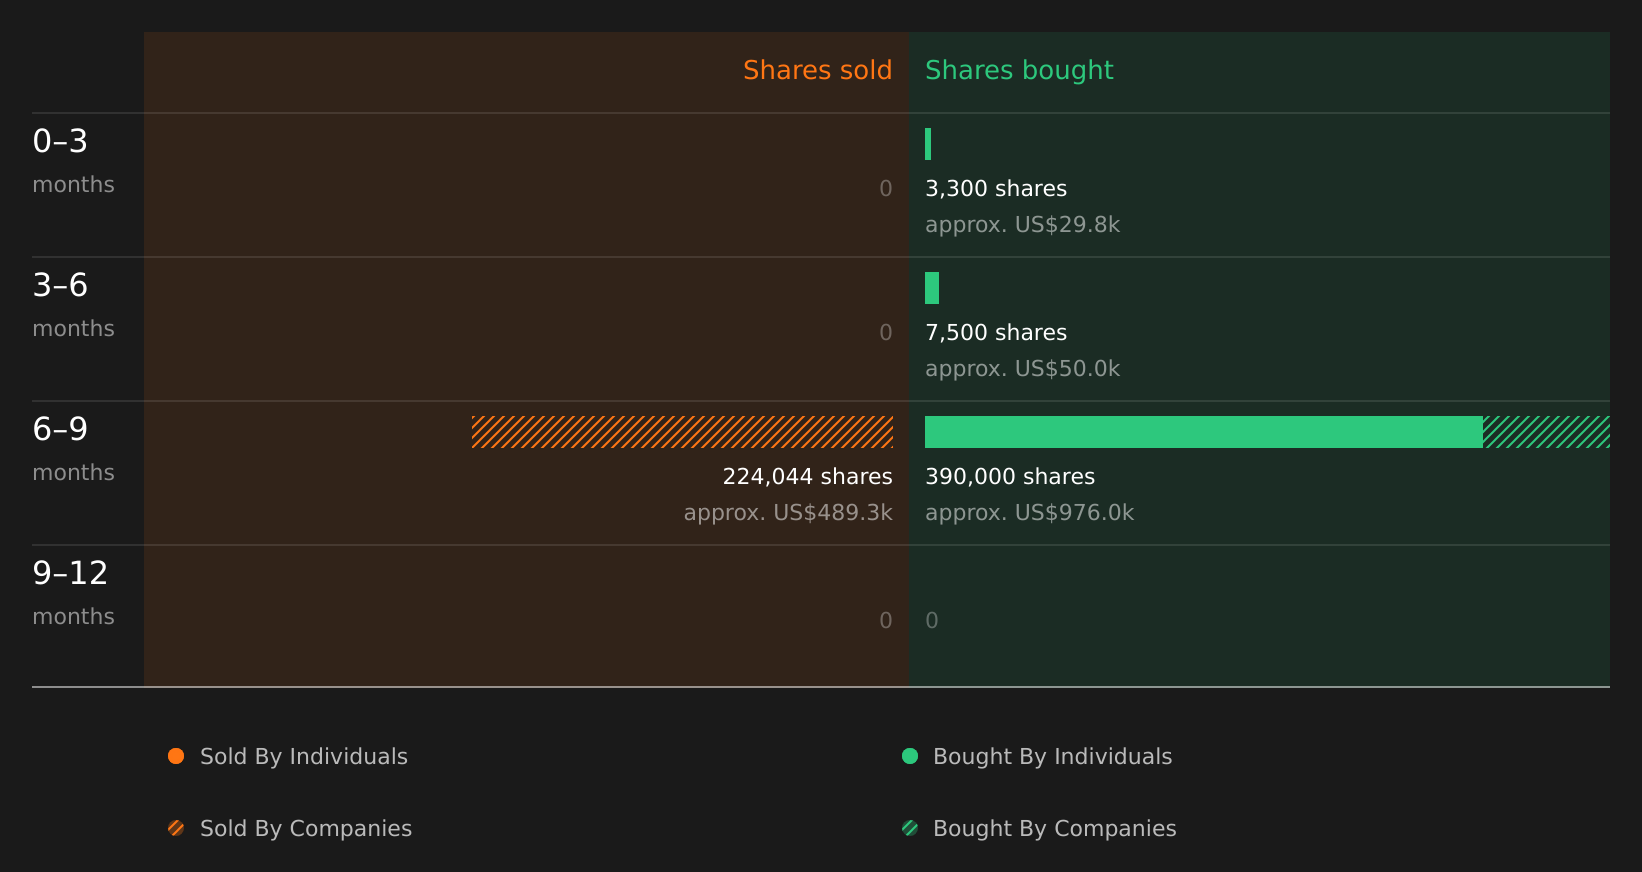Image resolution: width=1642 pixels, height=872 pixels.
Task: Click the striped Bought By Companies legend icon
Action: point(910,828)
